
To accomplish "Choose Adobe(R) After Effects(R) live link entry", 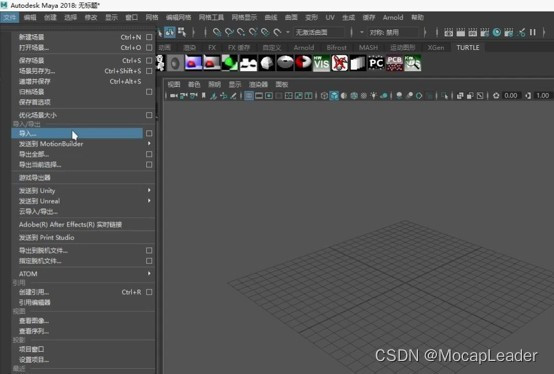I will tap(83, 225).
